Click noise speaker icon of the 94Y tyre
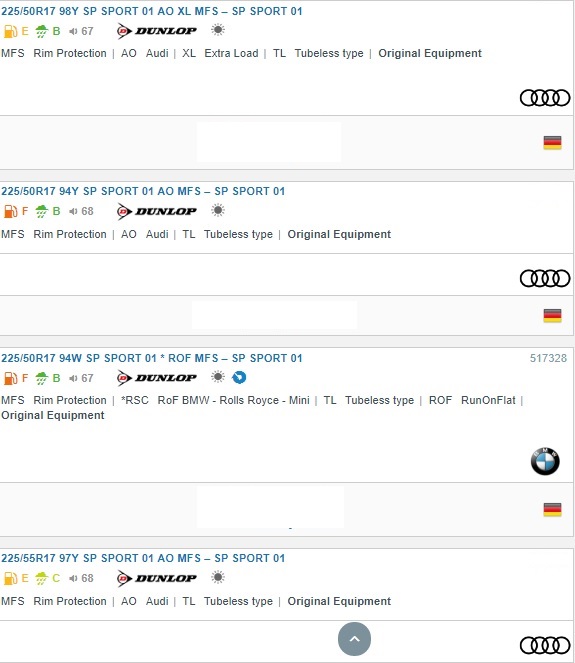The width and height of the screenshot is (575, 663). (74, 211)
